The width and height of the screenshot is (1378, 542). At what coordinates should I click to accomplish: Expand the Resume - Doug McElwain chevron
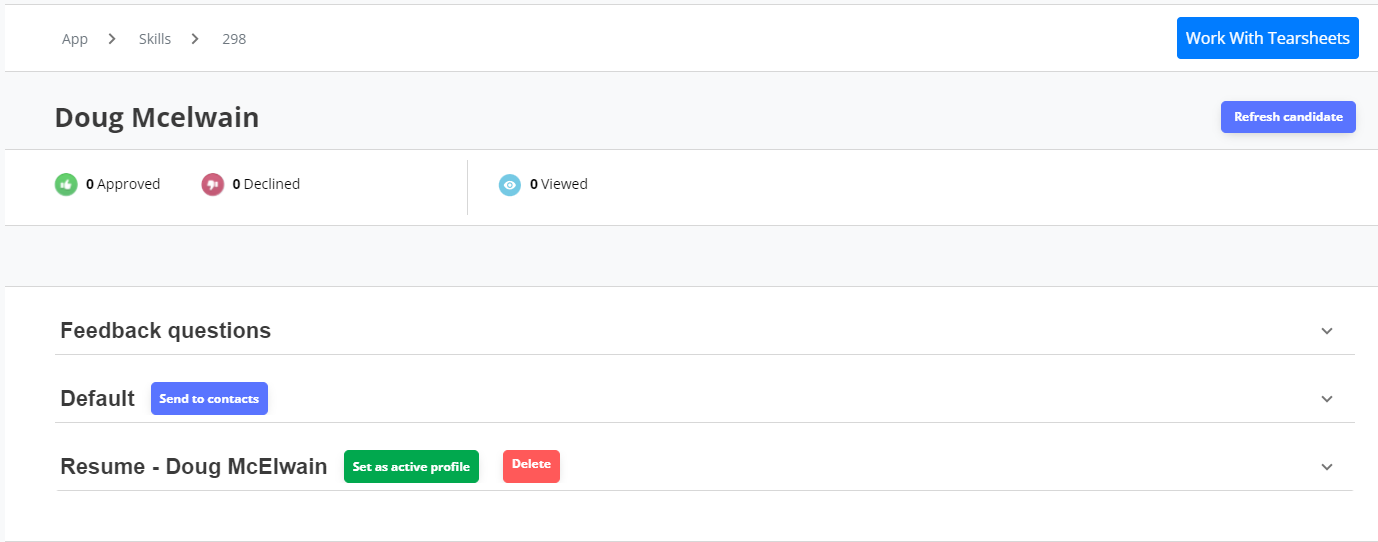click(1327, 467)
